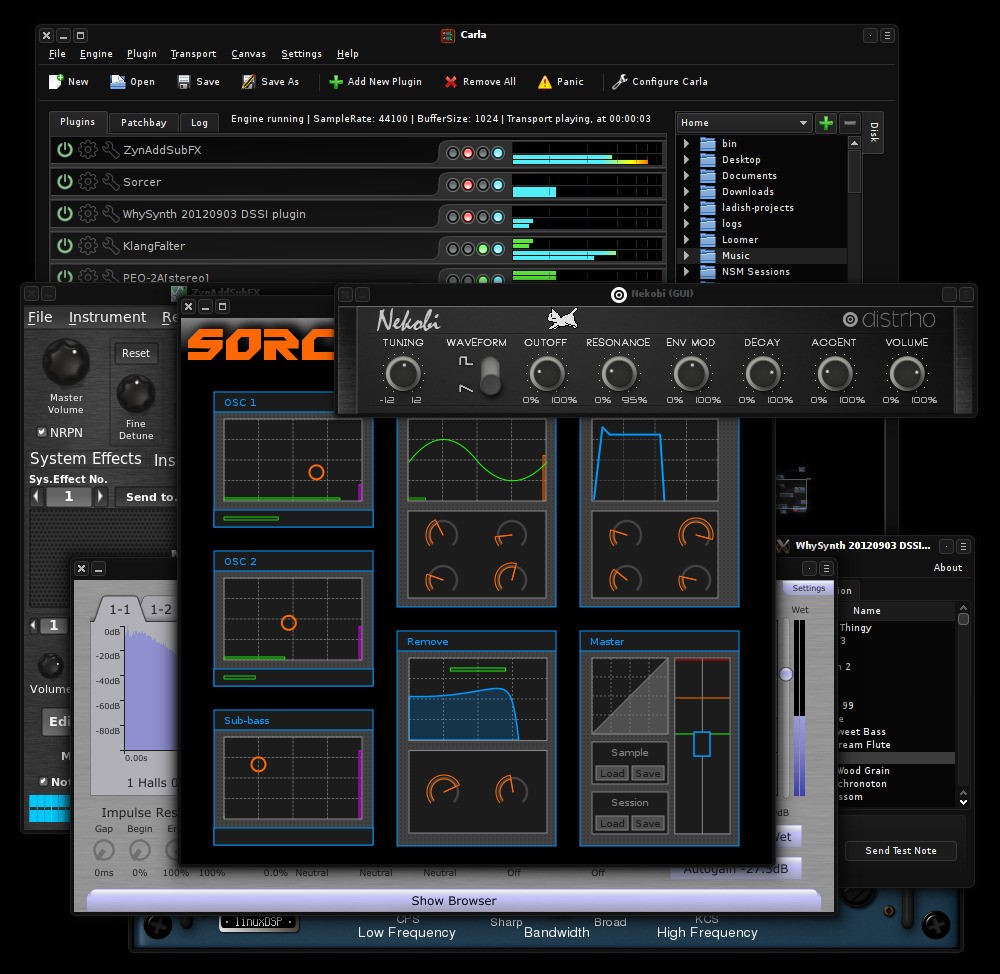This screenshot has height=974, width=1000.
Task: Click the Panic warning icon
Action: 544,82
